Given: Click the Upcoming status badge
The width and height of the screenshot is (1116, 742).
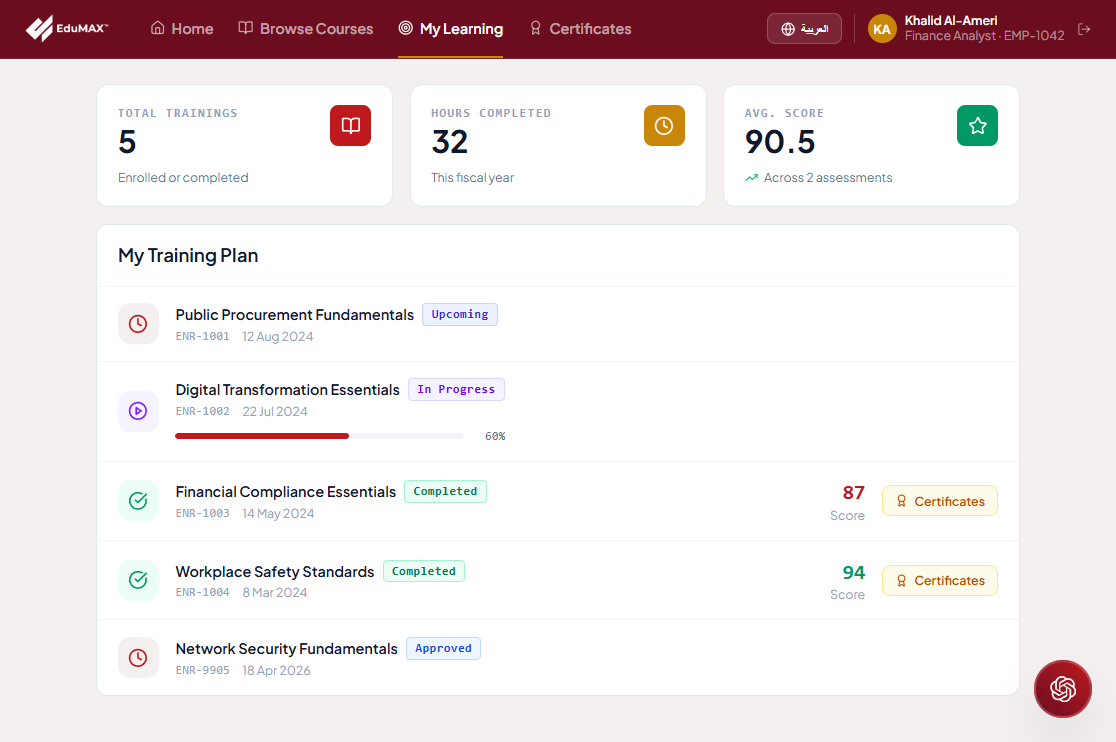Looking at the screenshot, I should coord(460,314).
